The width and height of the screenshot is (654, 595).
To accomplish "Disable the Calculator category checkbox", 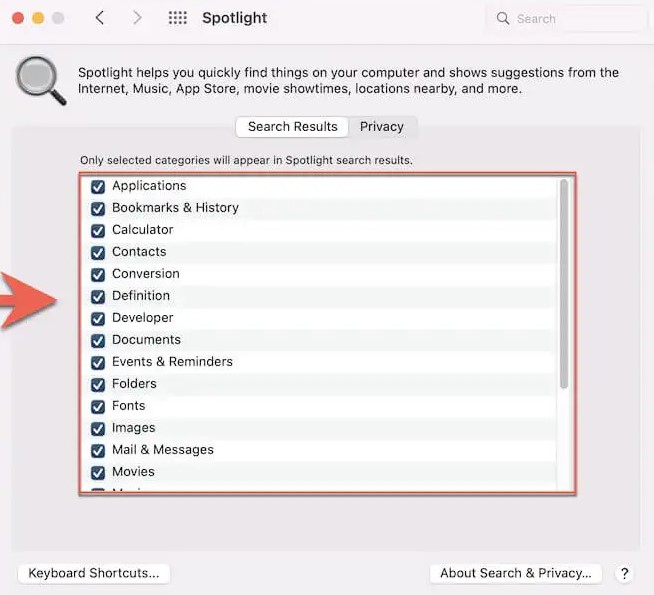I will pyautogui.click(x=98, y=230).
